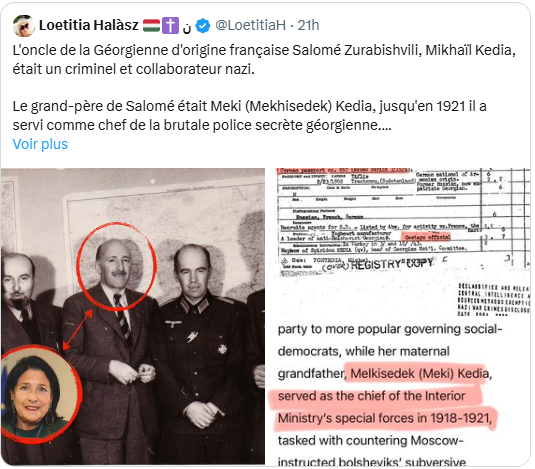Click the Hungarian flag emoji
Image resolution: width=535 pixels, height=469 pixels.
pyautogui.click(x=151, y=26)
